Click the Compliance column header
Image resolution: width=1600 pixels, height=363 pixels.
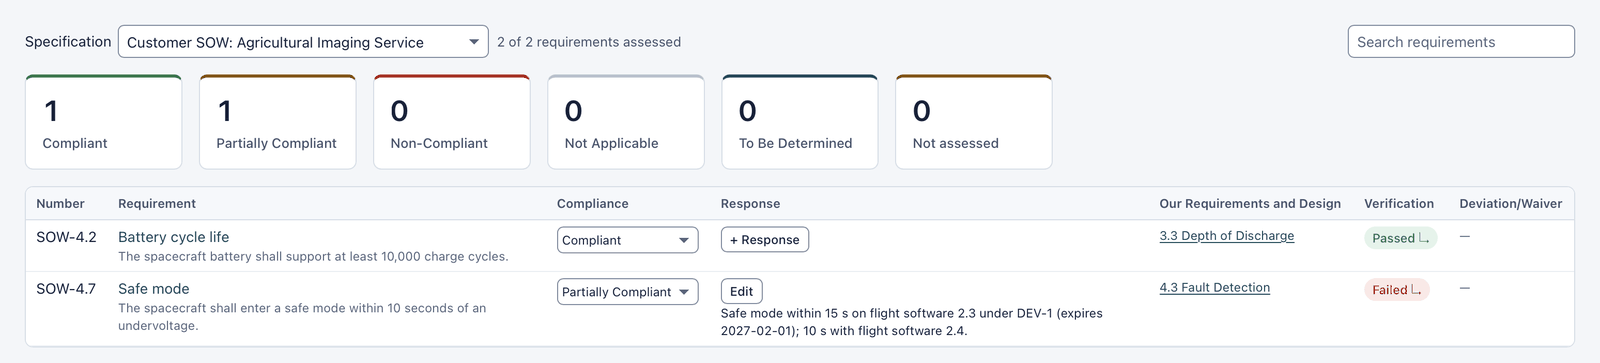tap(593, 204)
